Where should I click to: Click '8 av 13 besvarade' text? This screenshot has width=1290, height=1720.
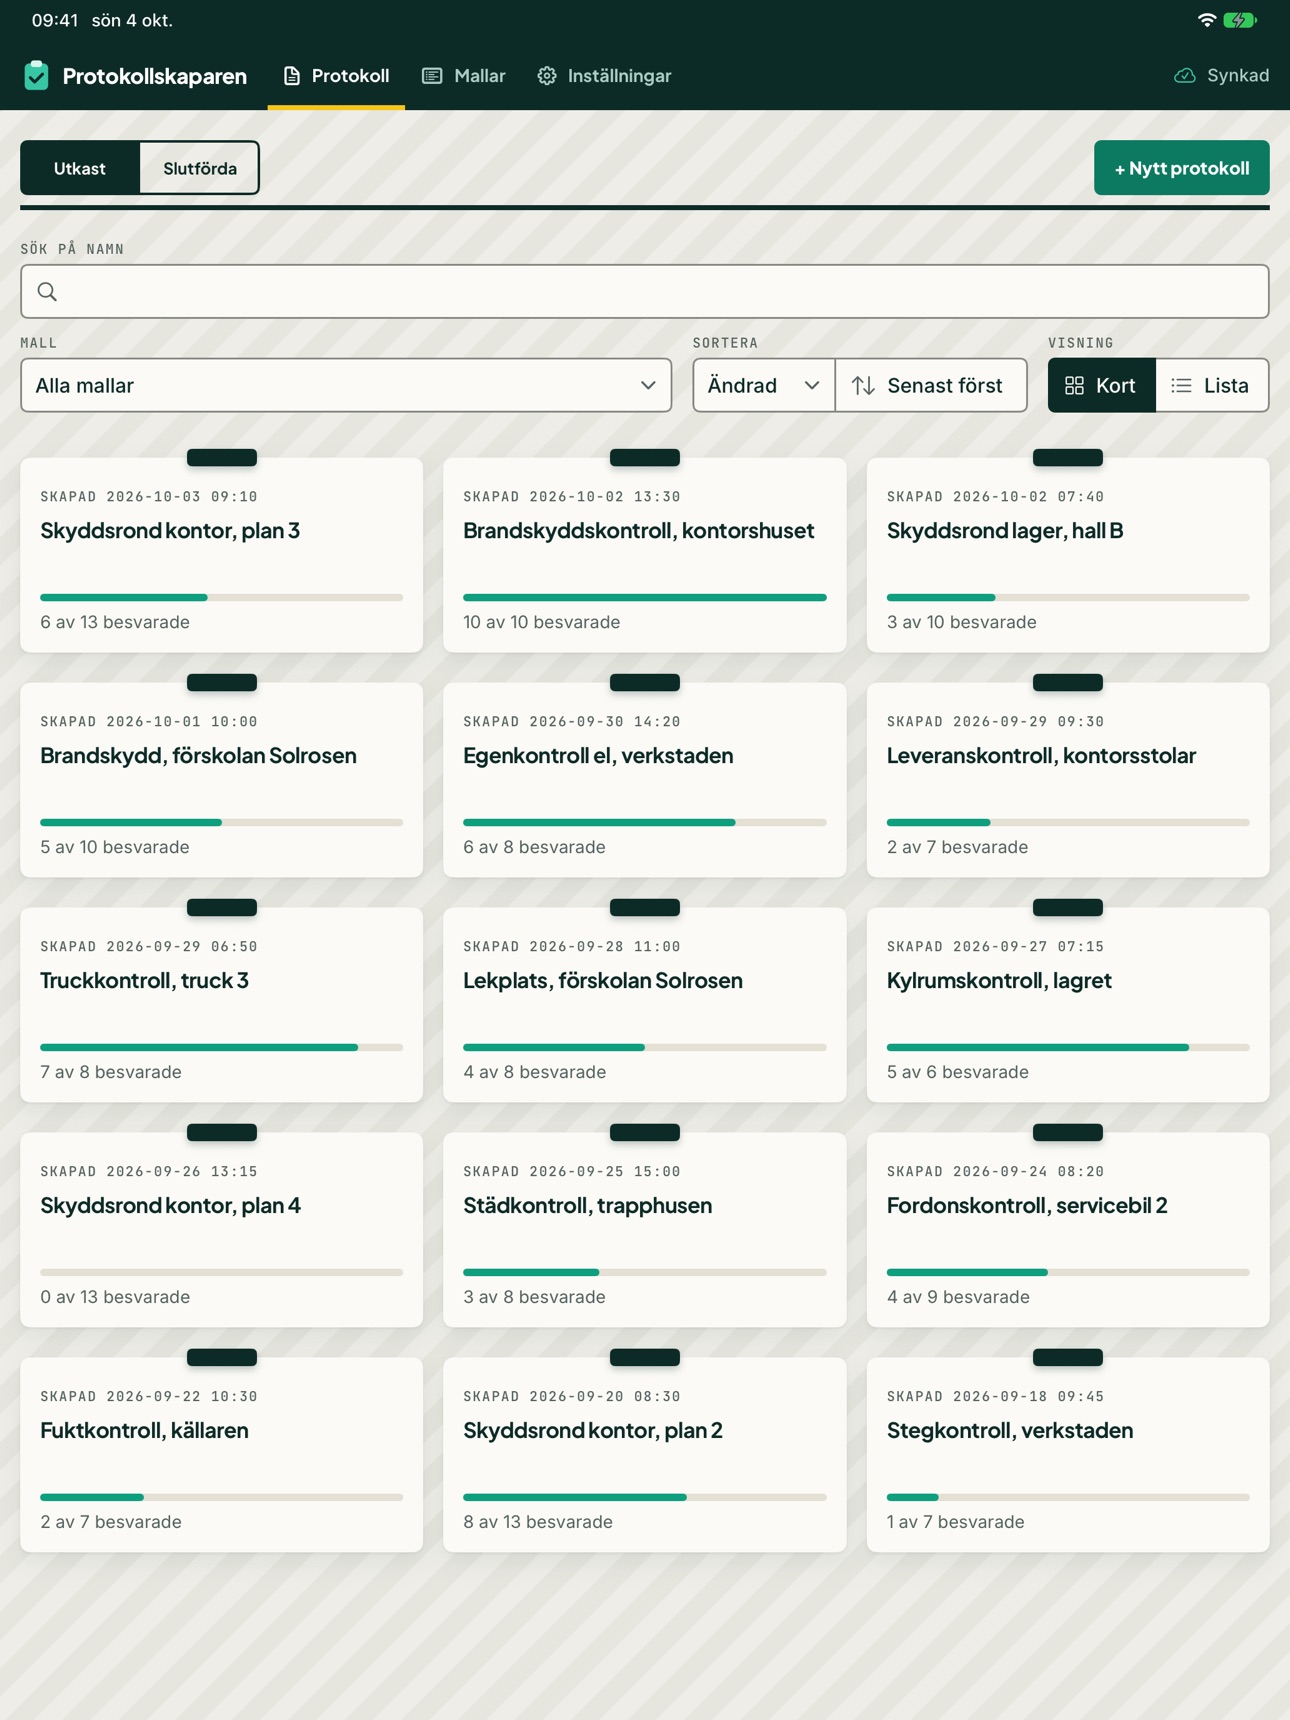pos(538,1522)
